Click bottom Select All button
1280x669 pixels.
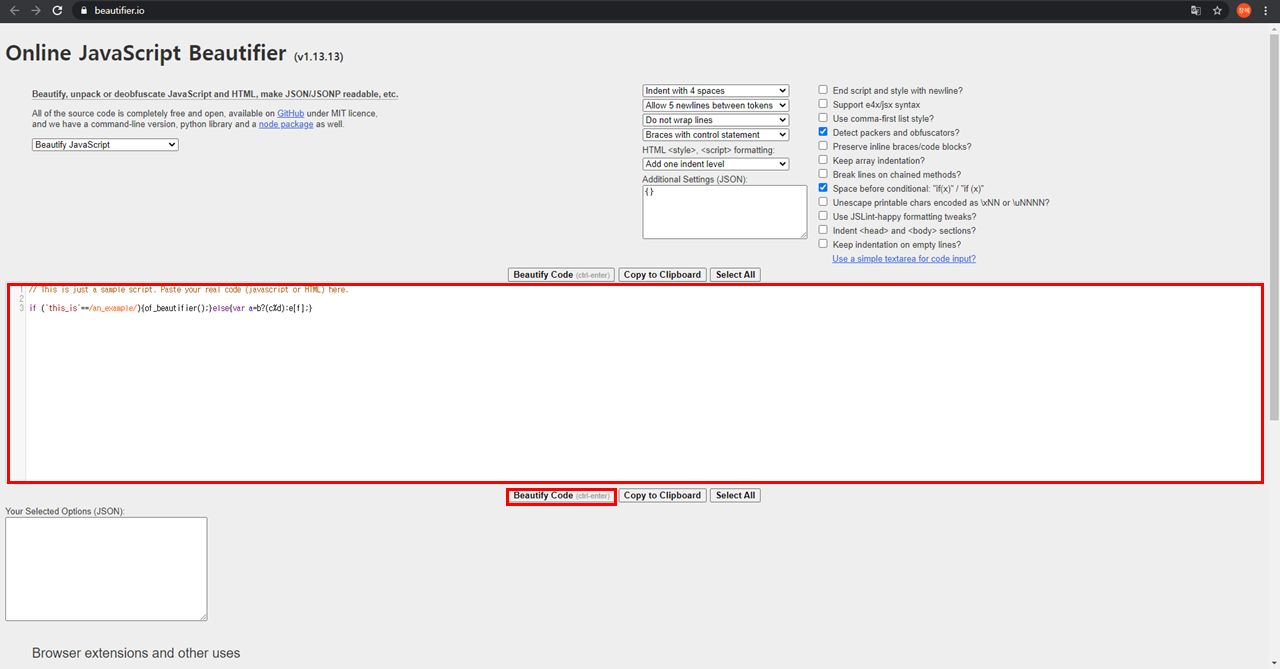pyautogui.click(x=735, y=496)
